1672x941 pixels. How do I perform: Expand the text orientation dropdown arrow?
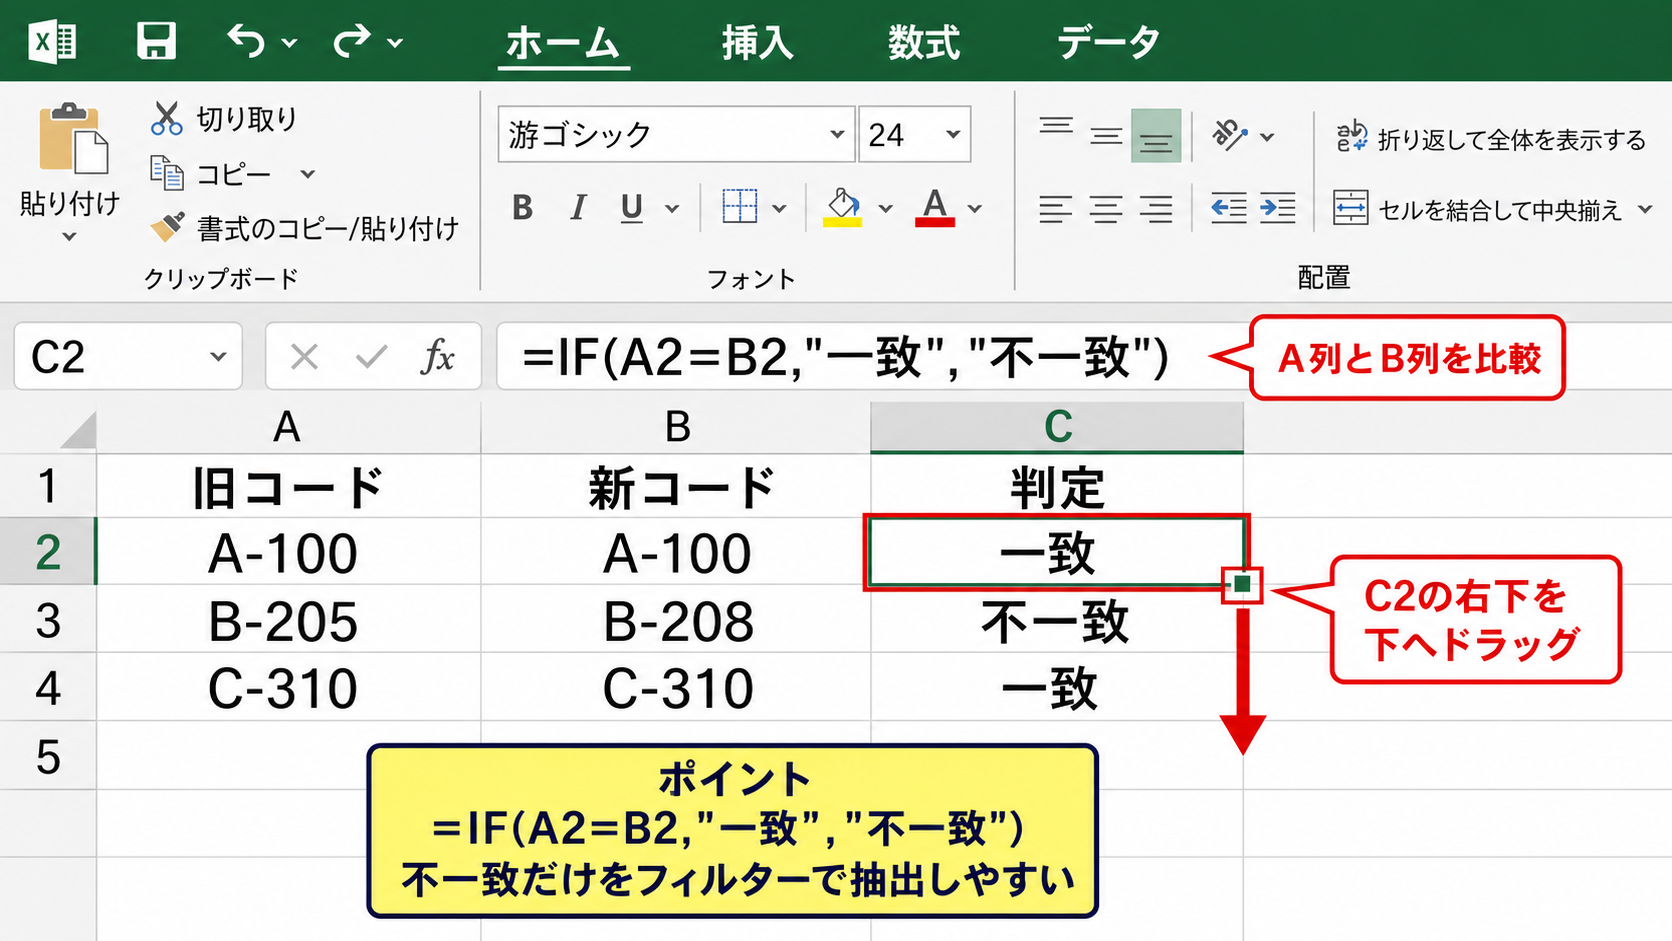[1267, 137]
